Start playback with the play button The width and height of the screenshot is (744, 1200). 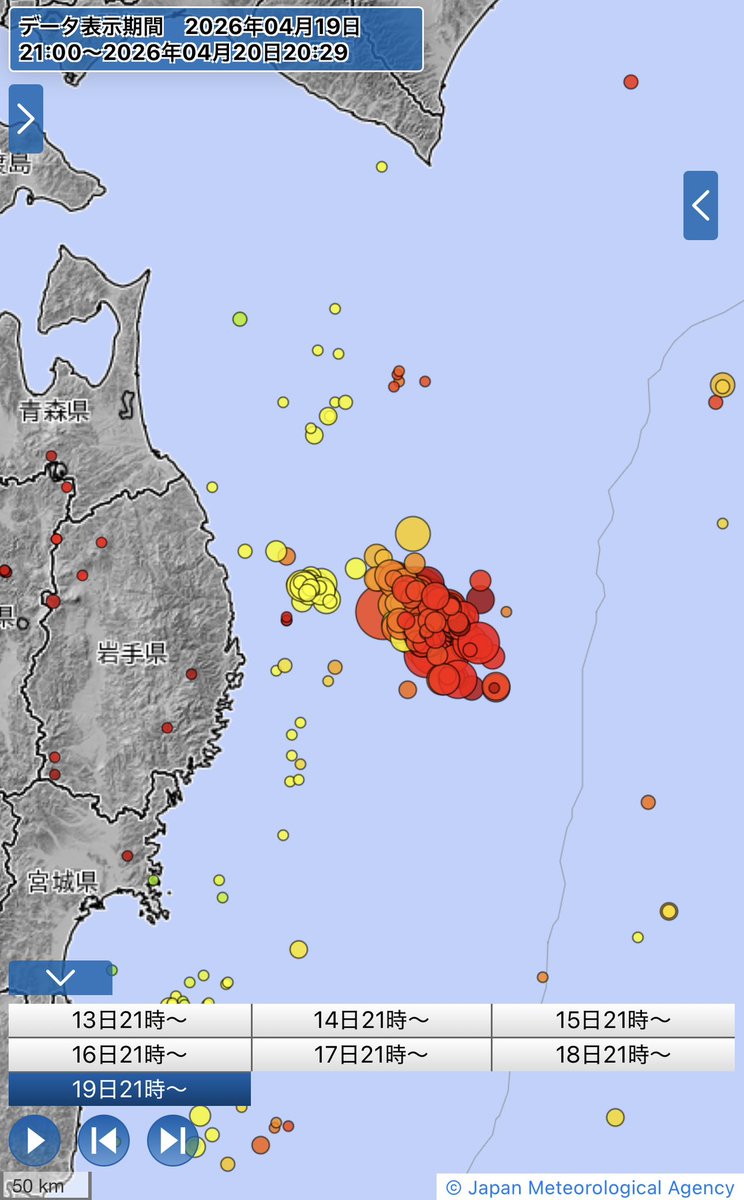click(35, 1140)
